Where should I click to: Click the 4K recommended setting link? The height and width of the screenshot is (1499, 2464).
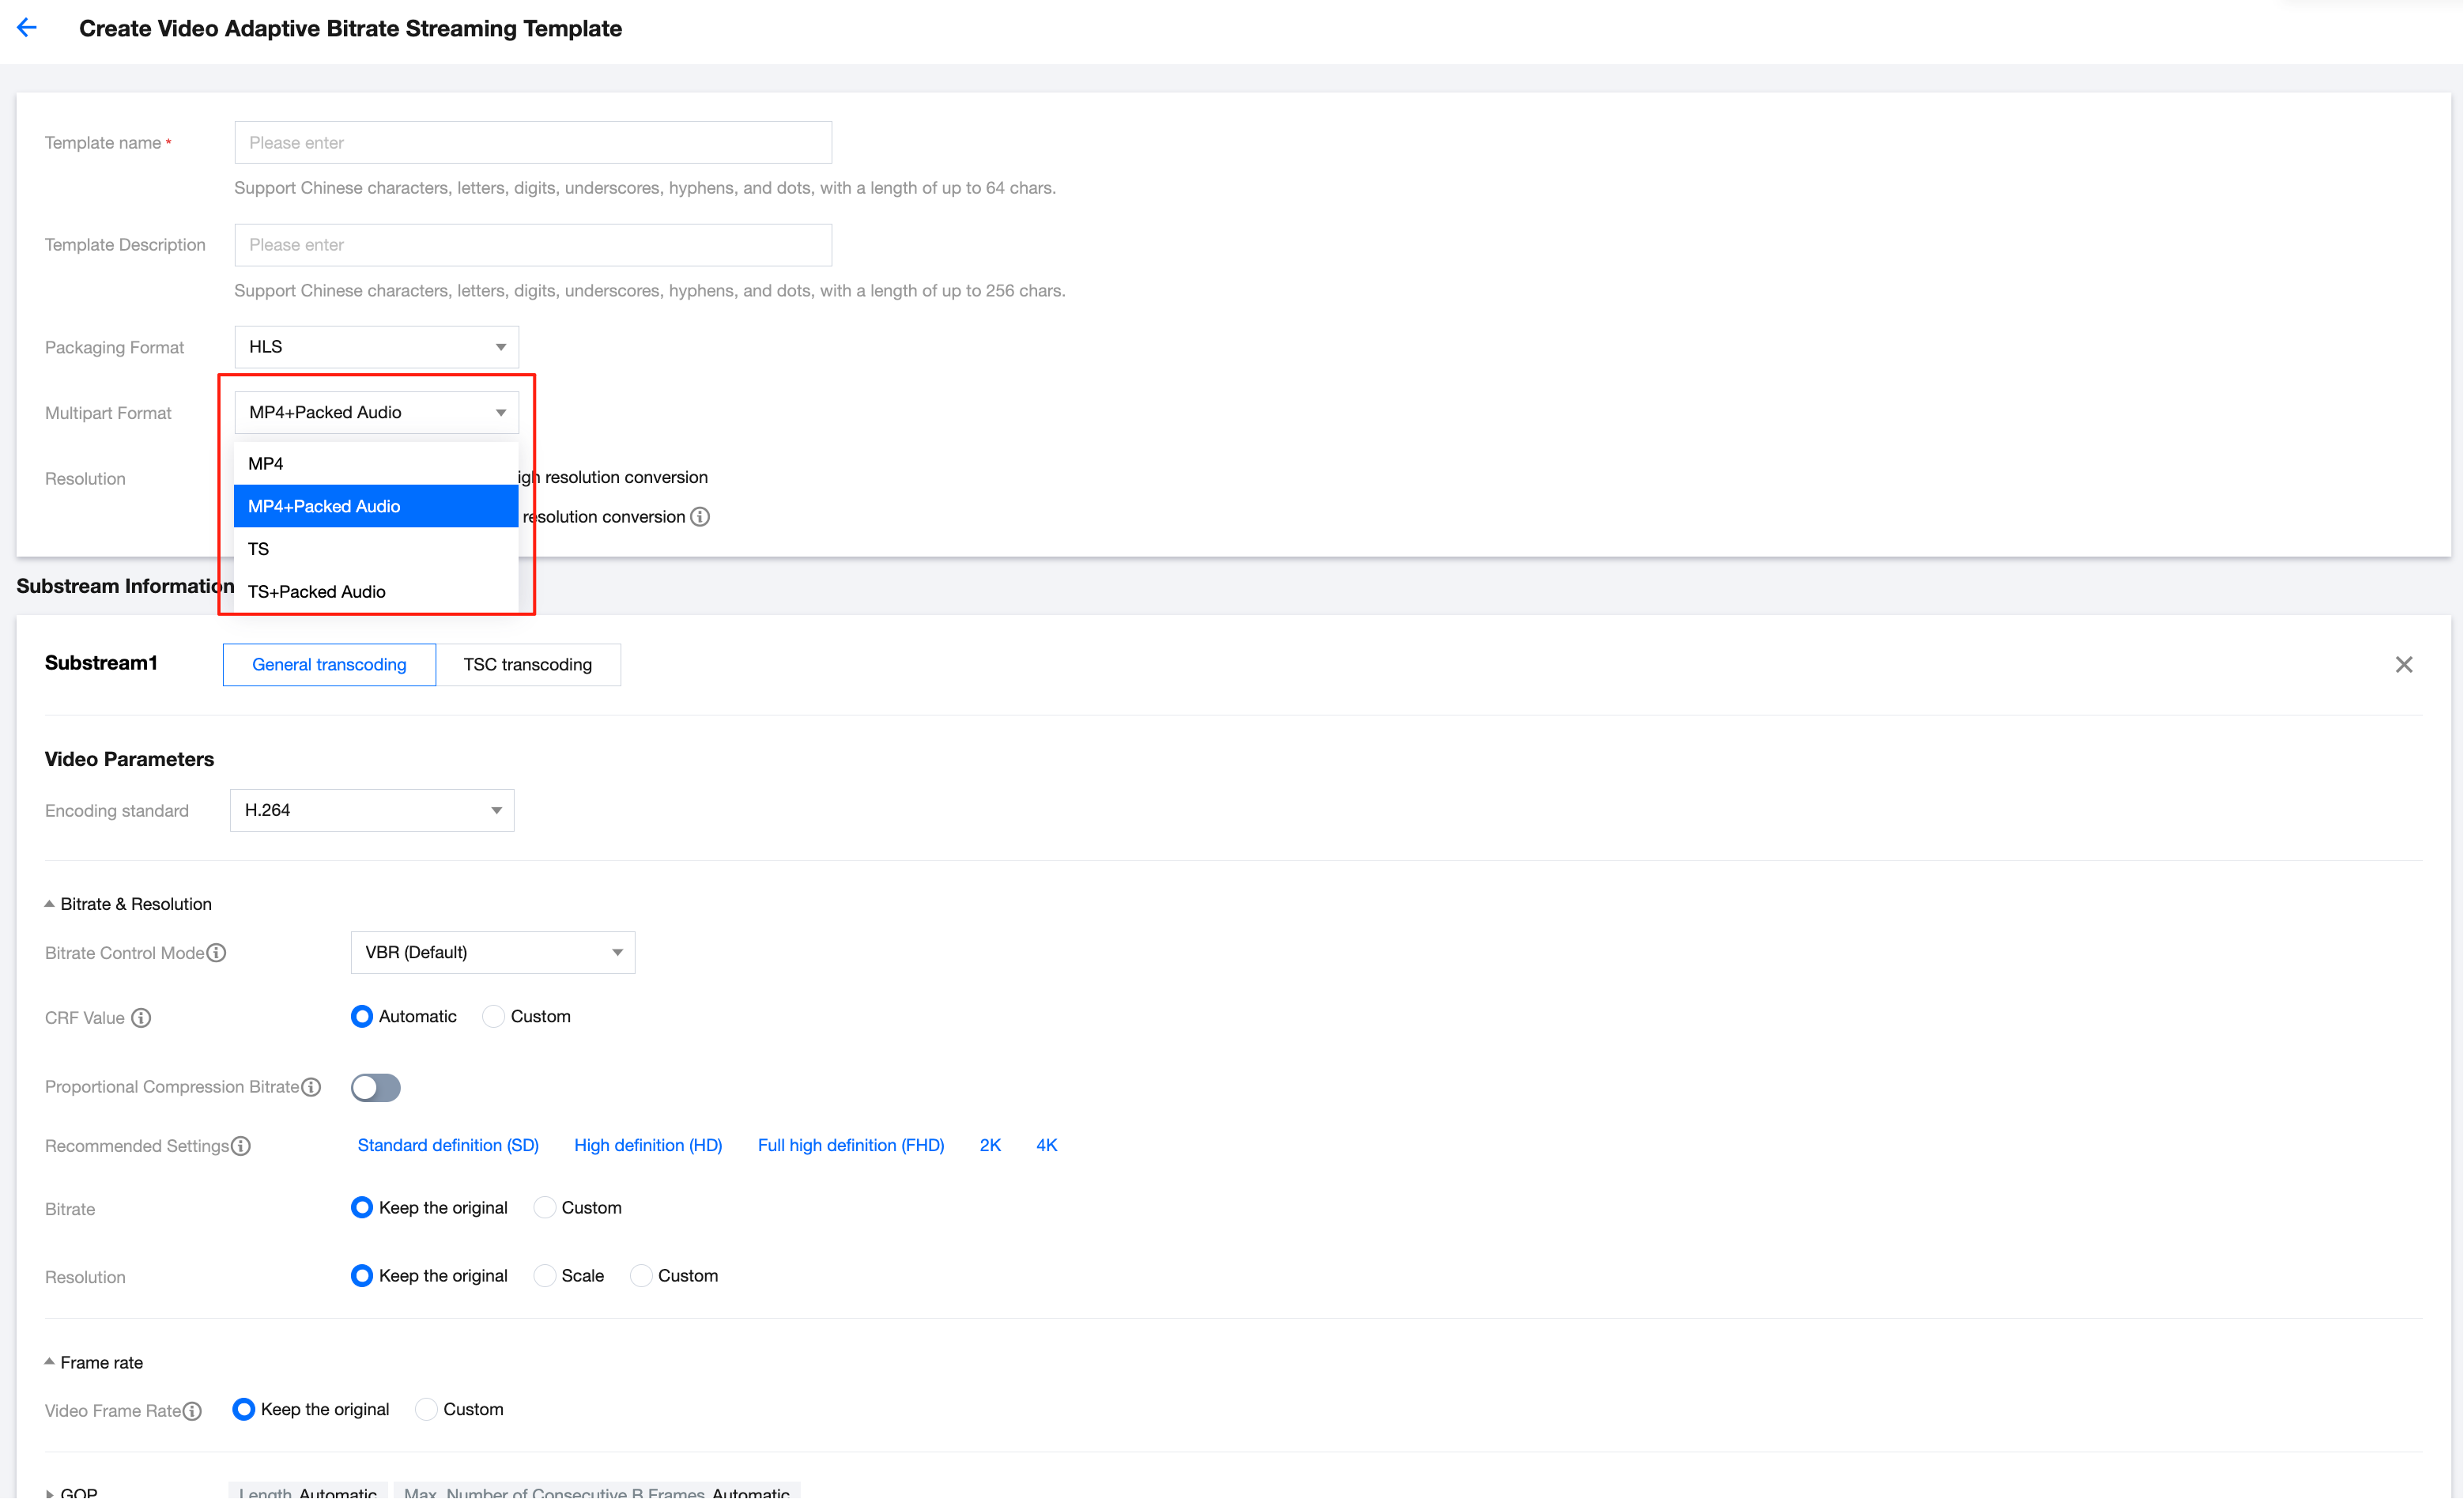click(x=1045, y=1145)
